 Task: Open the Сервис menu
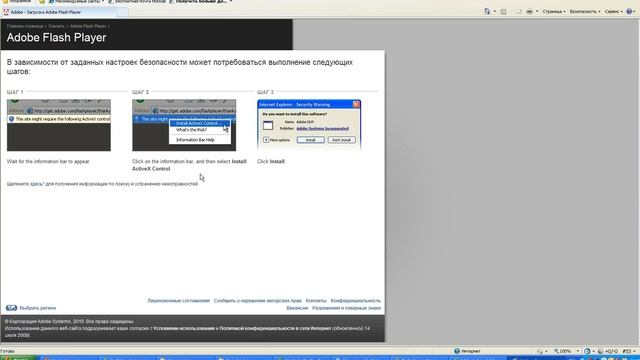pyautogui.click(x=613, y=12)
